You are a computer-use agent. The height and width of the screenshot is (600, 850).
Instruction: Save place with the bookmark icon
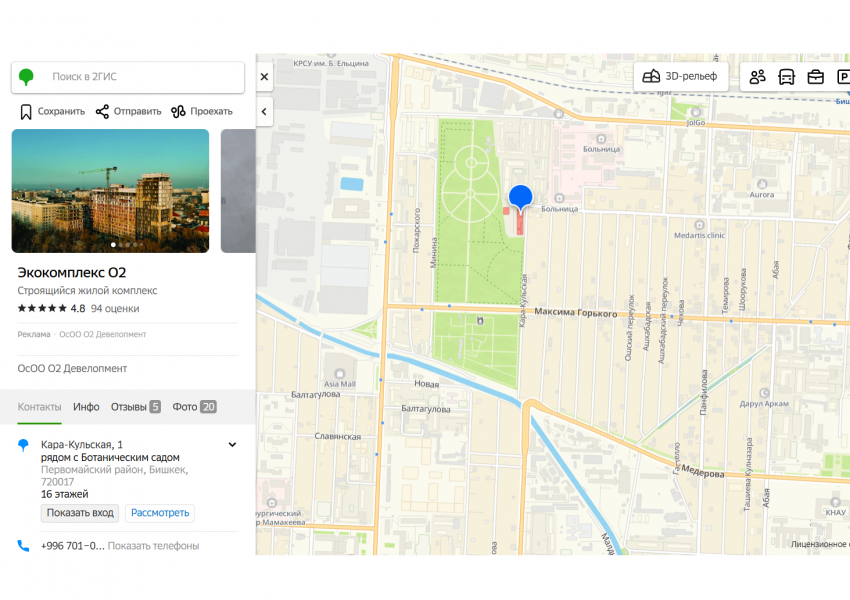click(x=26, y=111)
